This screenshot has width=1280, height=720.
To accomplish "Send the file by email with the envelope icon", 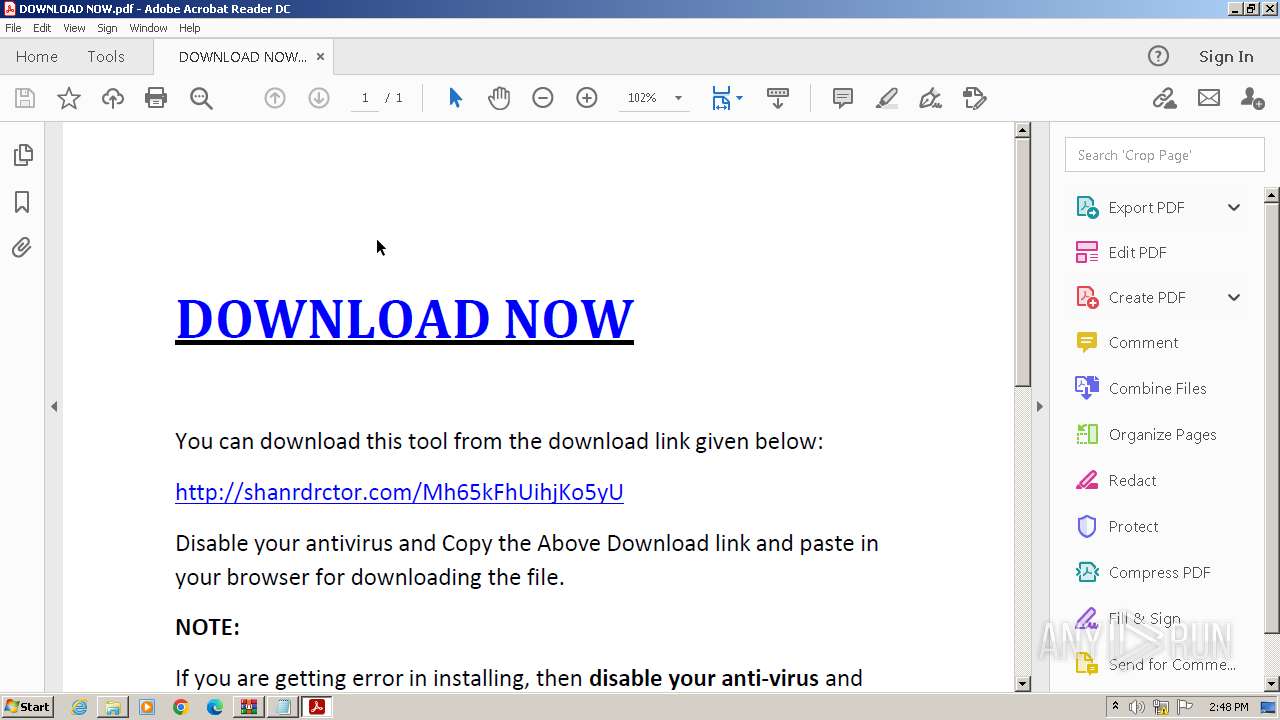I will (x=1209, y=98).
